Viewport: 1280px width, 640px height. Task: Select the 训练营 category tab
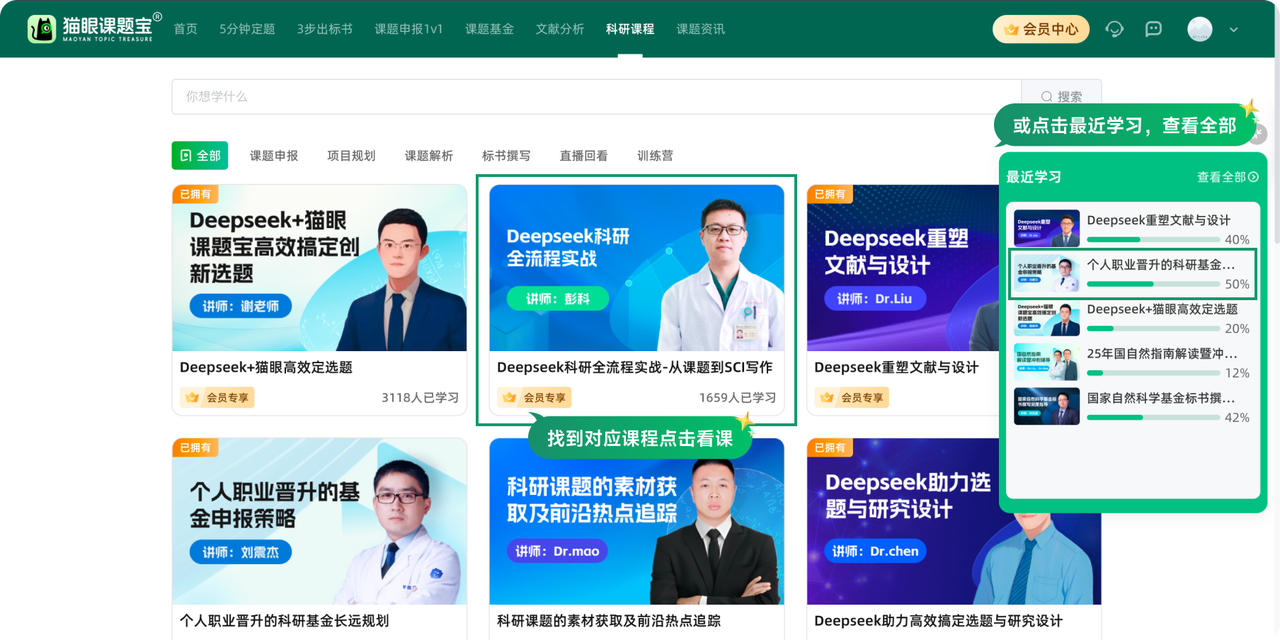pos(655,156)
